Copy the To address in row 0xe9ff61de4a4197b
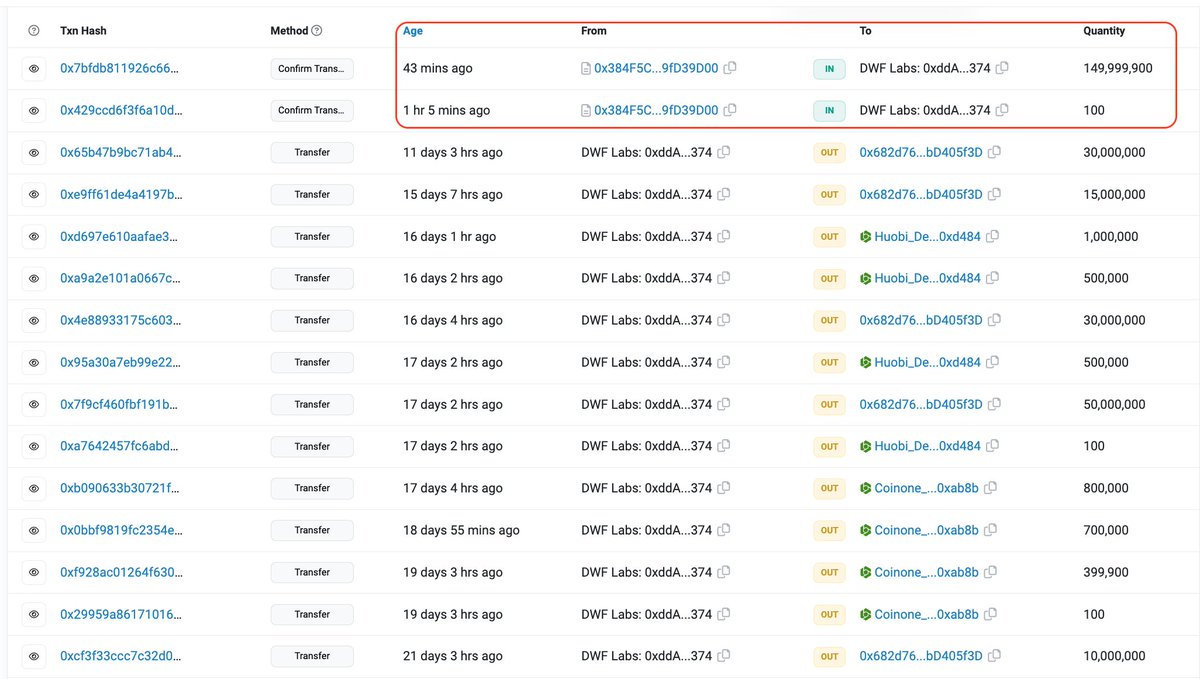 click(x=994, y=194)
